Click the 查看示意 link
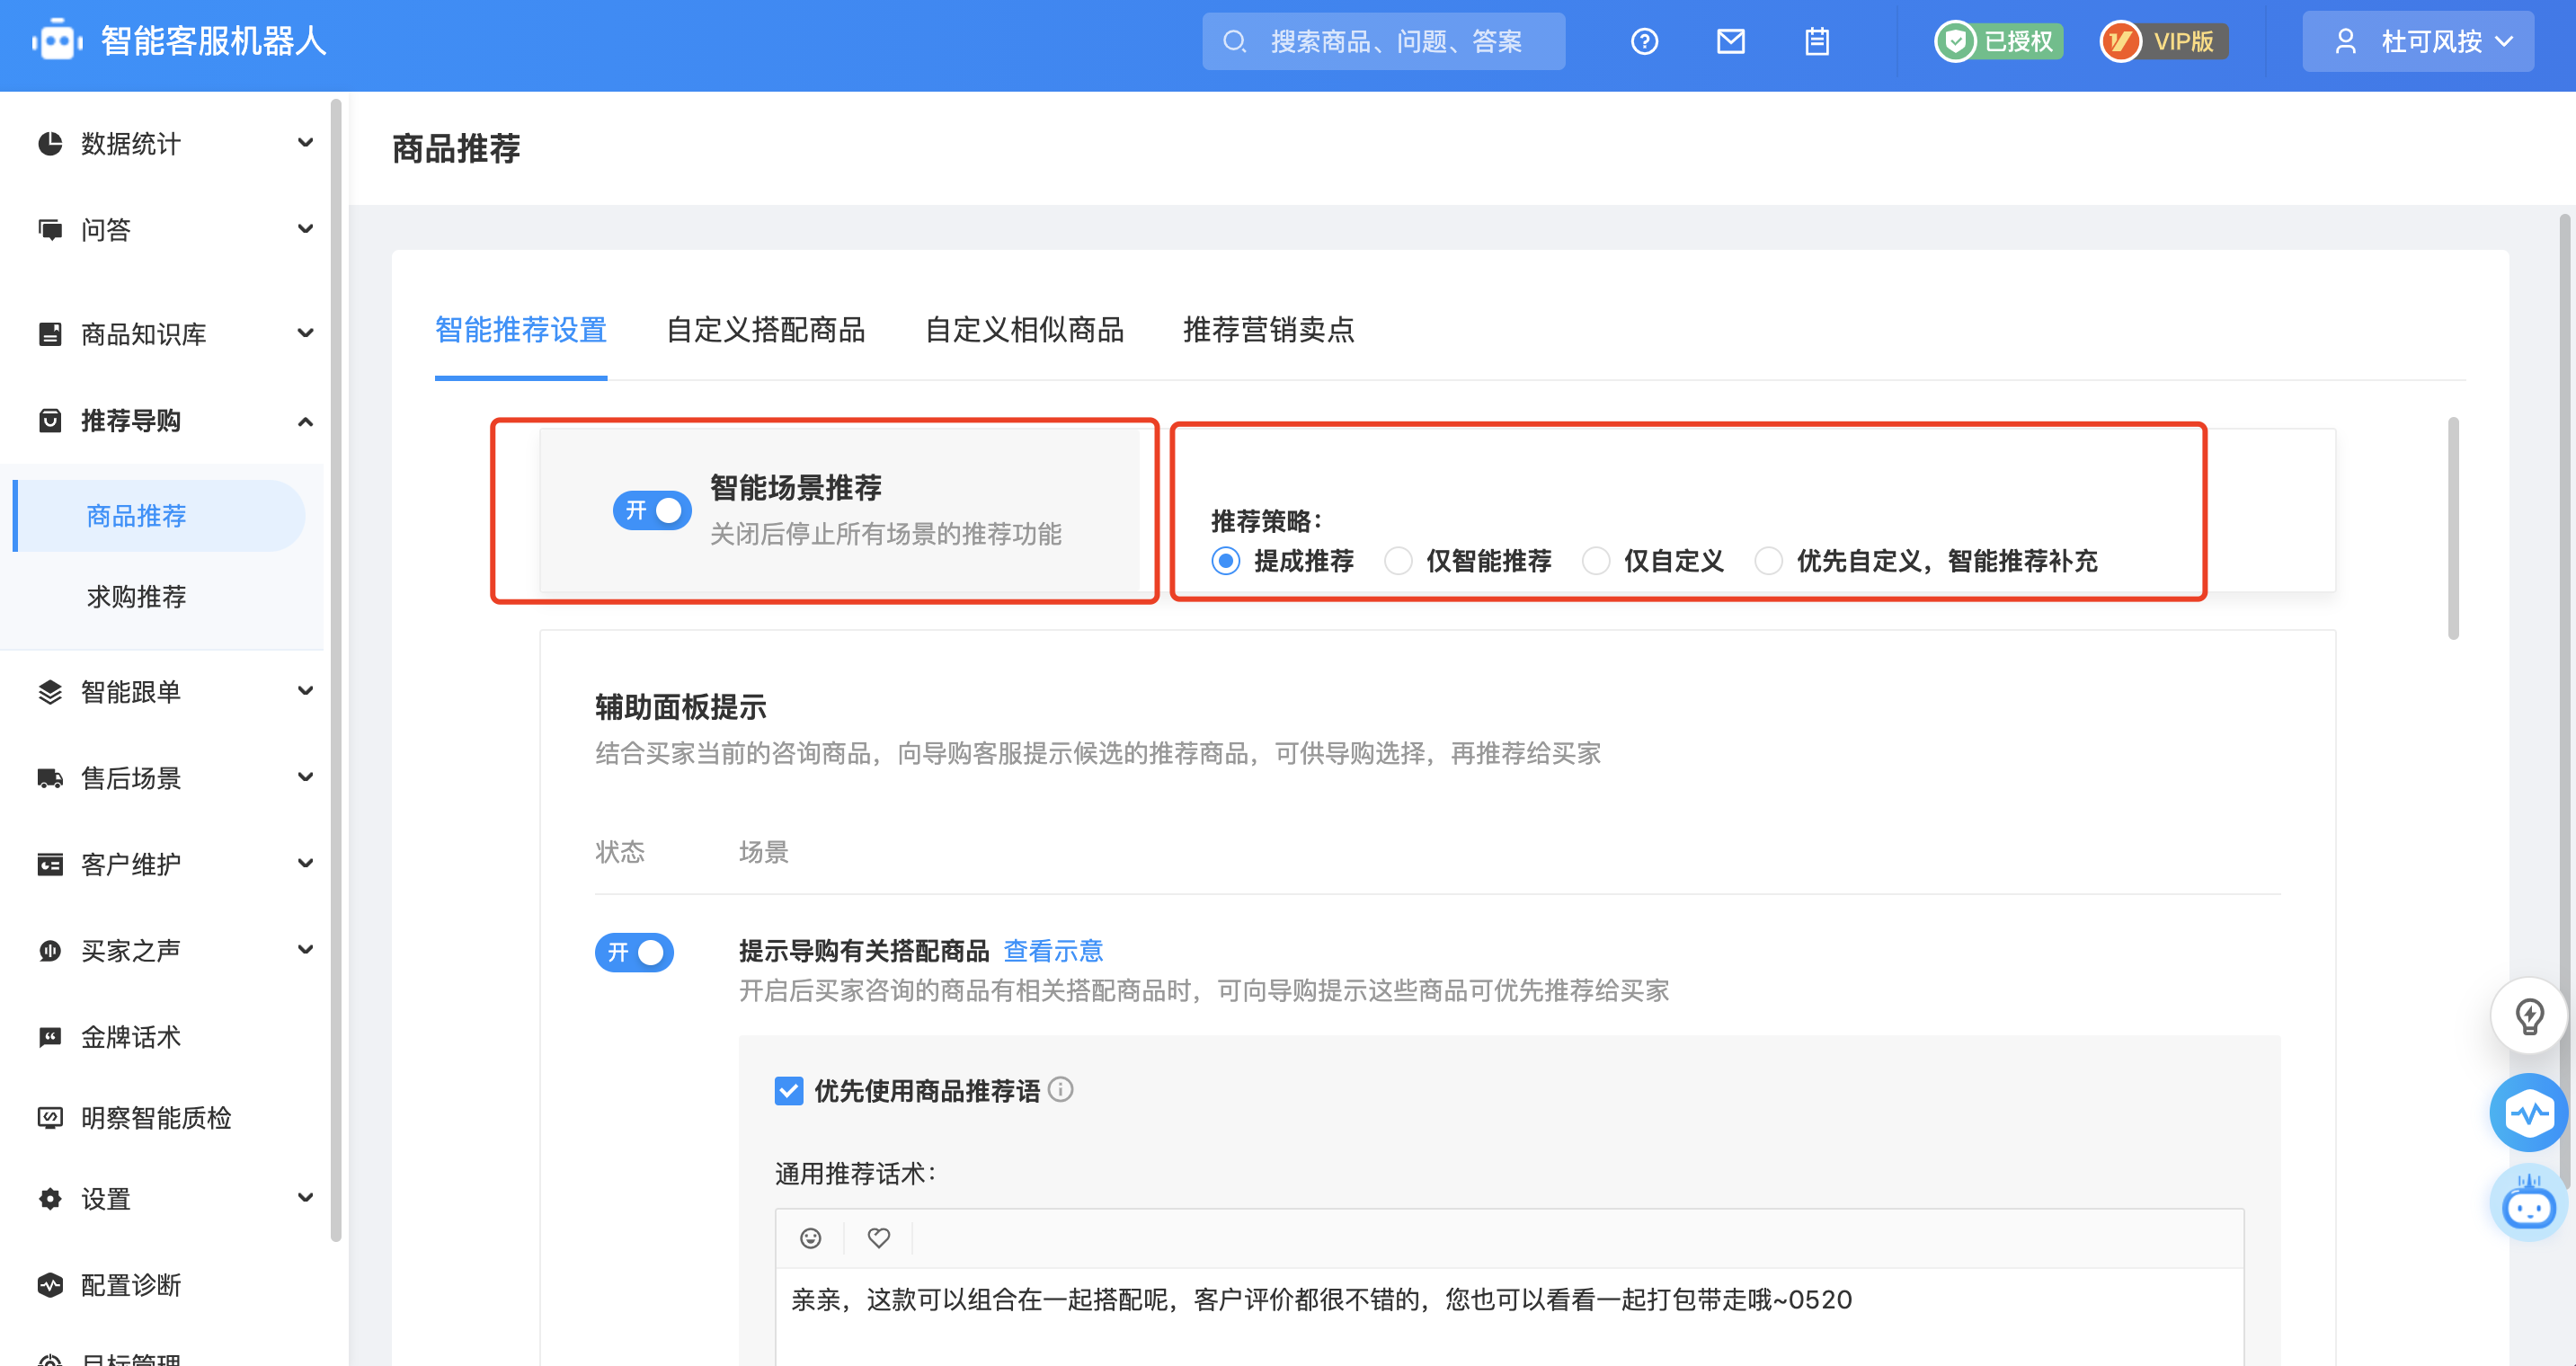The width and height of the screenshot is (2576, 1366). click(1053, 951)
